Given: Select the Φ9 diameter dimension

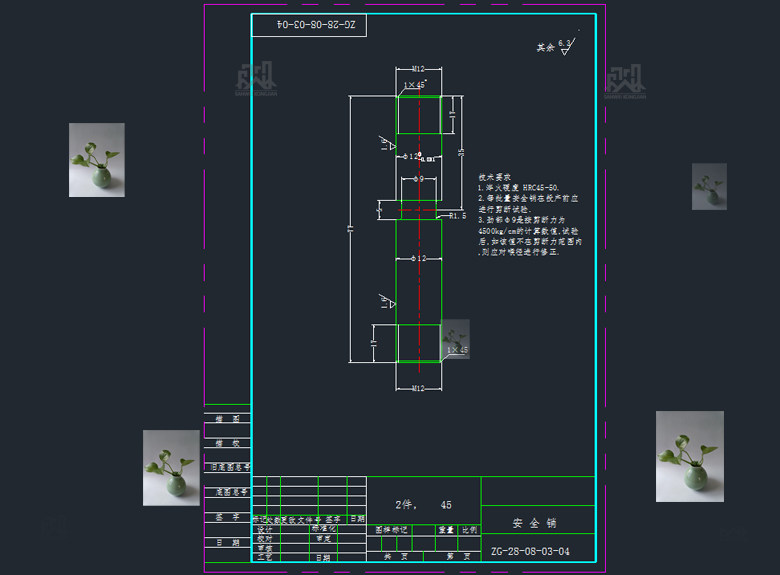Looking at the screenshot, I should click(x=419, y=179).
